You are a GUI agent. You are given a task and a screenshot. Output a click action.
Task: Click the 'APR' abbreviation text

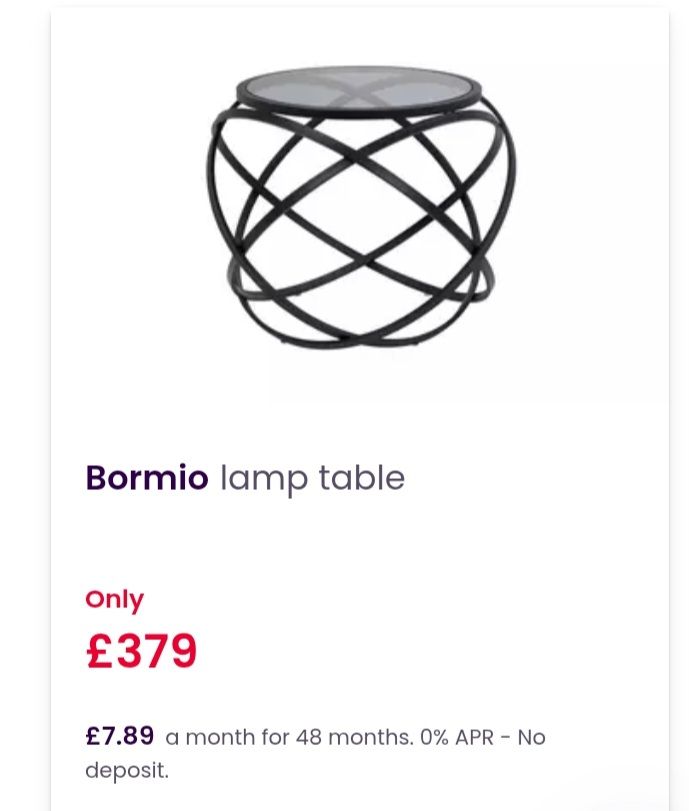click(x=474, y=737)
